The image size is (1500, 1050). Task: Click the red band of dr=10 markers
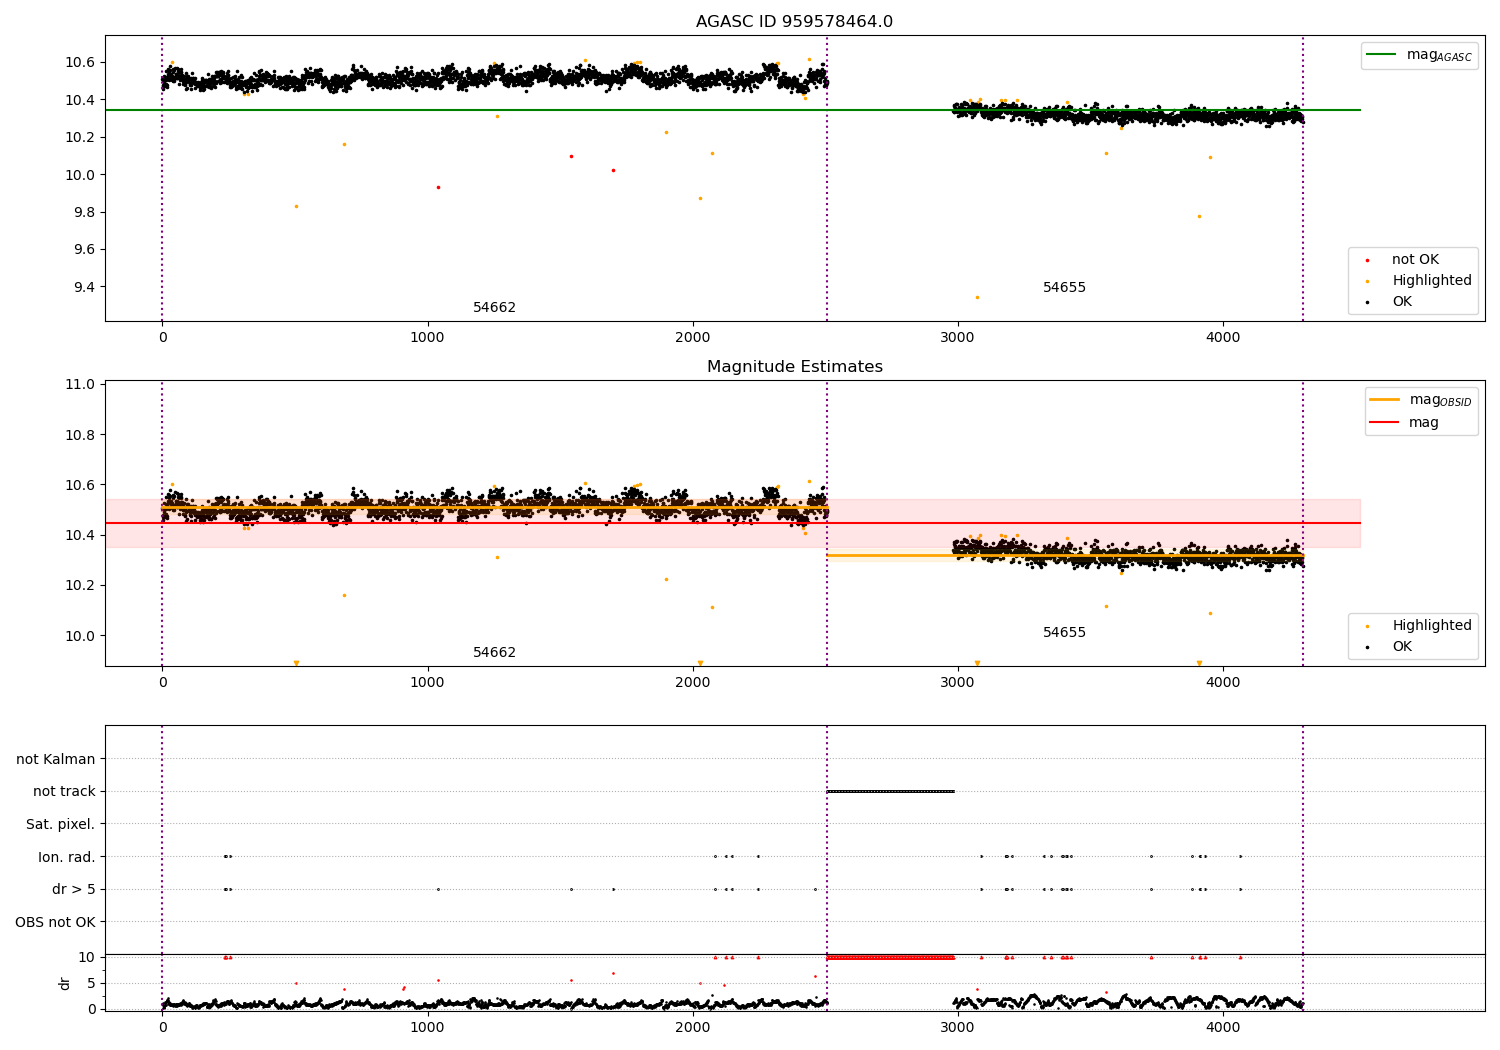[890, 957]
